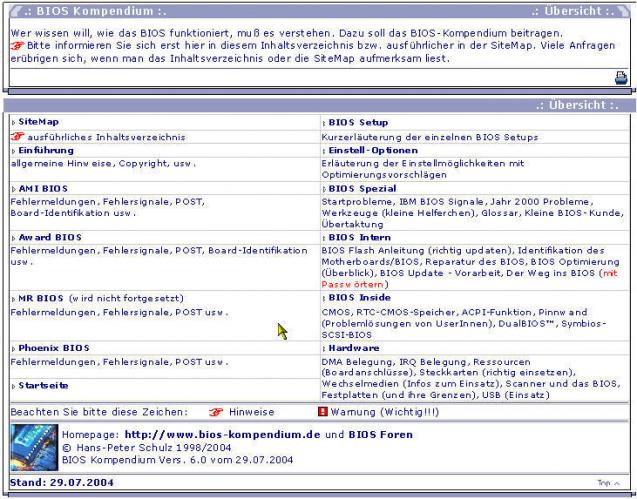Click the red warning icon next to Warnung
The width and height of the screenshot is (637, 499).
323,412
